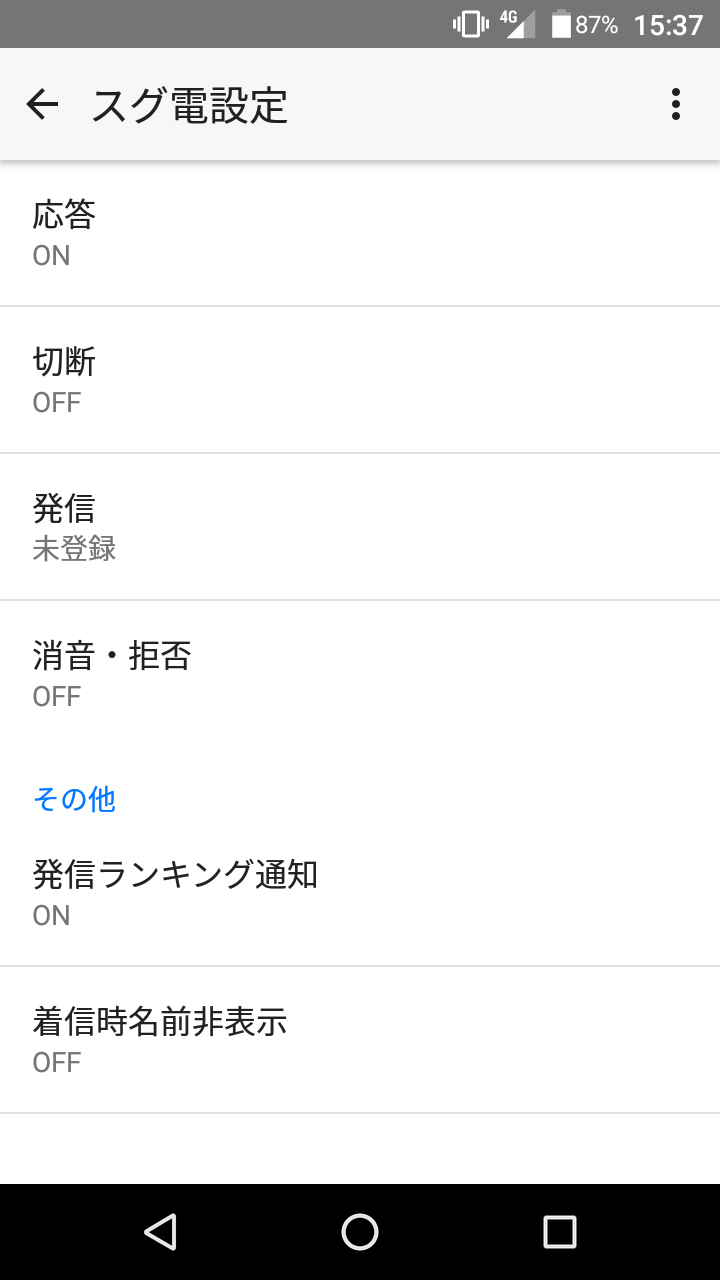Open the 消音・拒否 setting
The image size is (720, 1280).
(x=360, y=674)
